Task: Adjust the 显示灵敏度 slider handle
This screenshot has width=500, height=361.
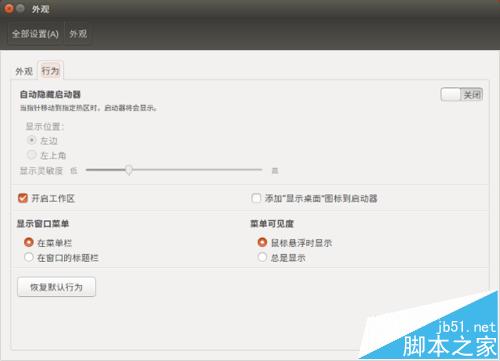Action: point(129,170)
